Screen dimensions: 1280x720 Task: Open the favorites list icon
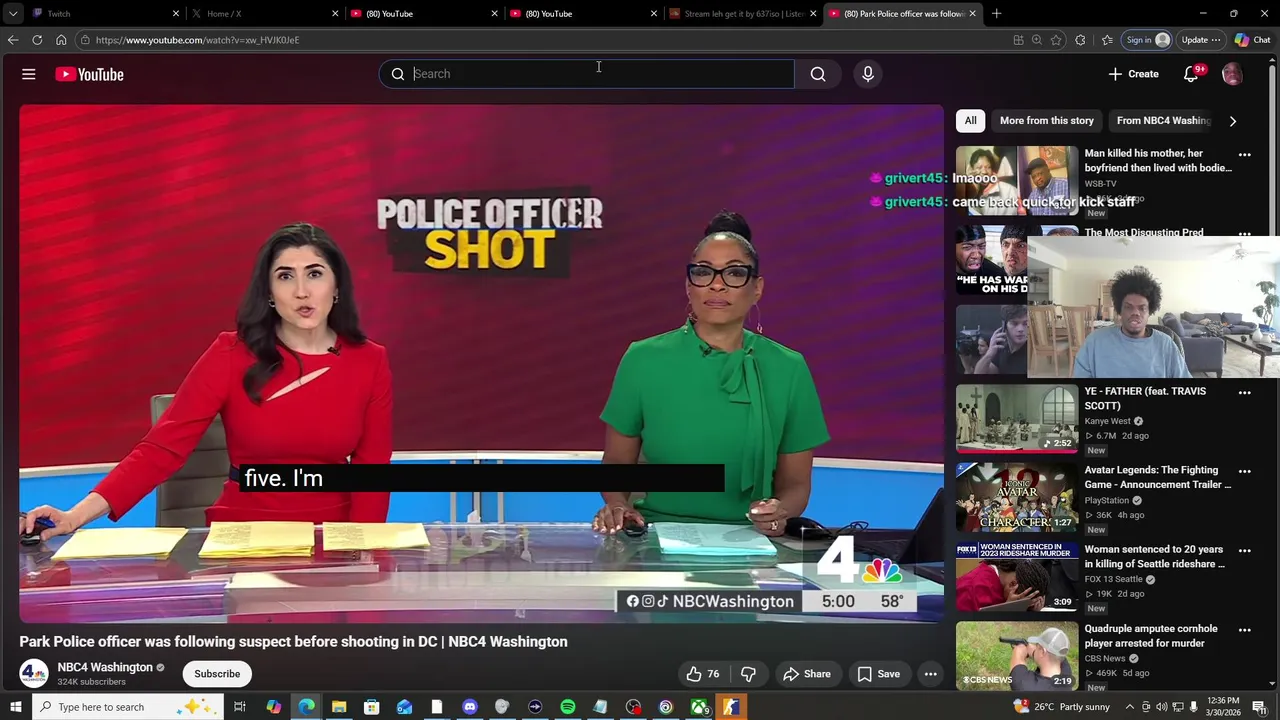coord(1107,40)
